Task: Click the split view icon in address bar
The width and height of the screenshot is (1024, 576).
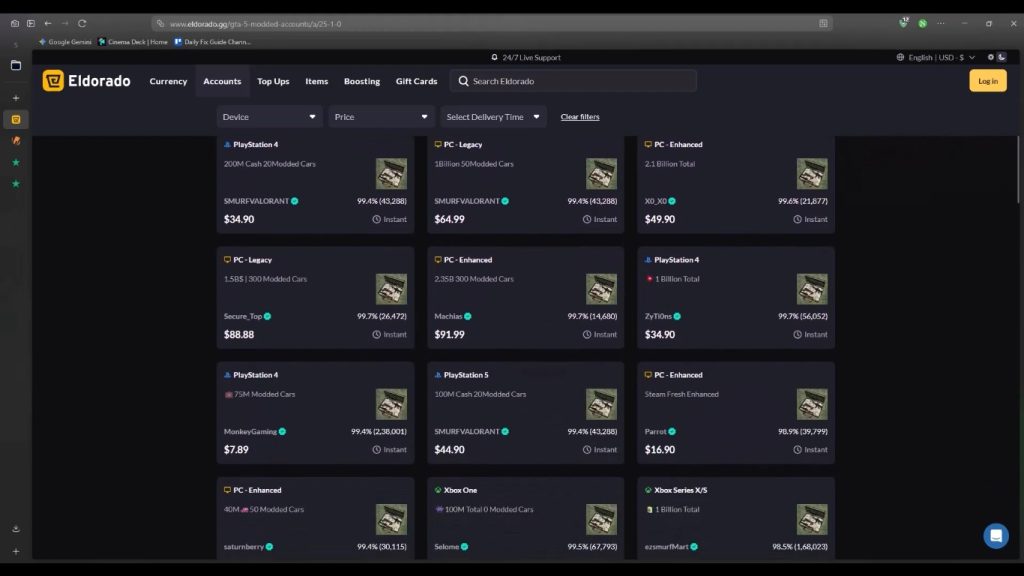Action: click(x=823, y=24)
